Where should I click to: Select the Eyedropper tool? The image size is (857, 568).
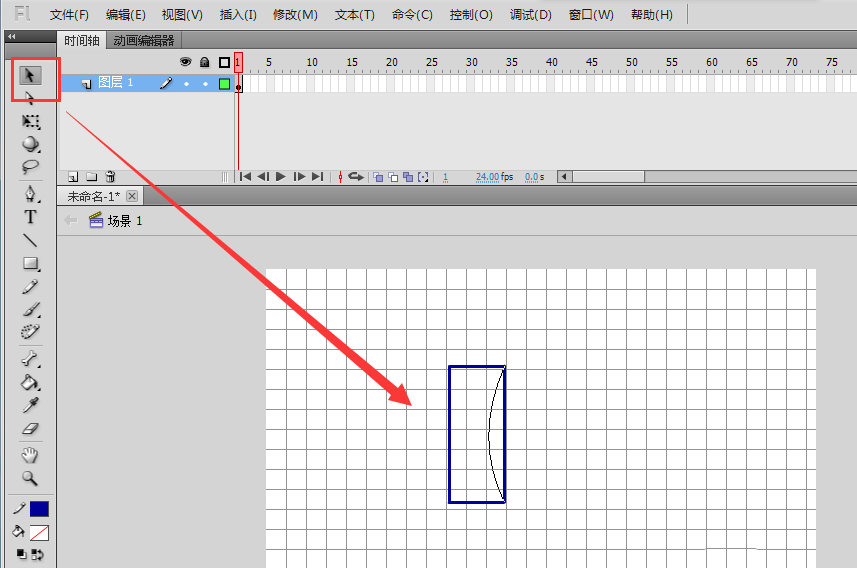coord(31,406)
